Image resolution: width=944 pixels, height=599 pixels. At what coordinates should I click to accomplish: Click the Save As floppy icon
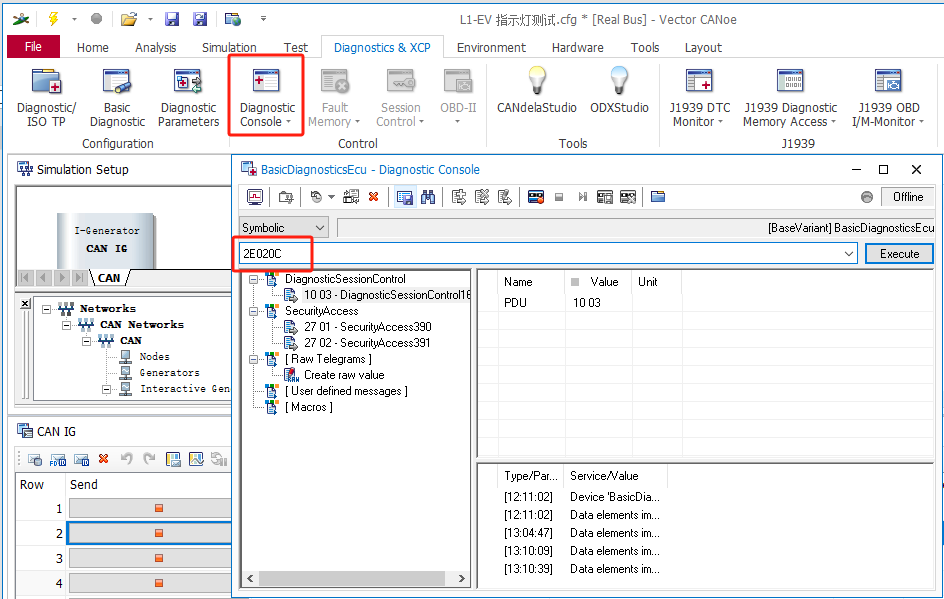click(x=200, y=19)
